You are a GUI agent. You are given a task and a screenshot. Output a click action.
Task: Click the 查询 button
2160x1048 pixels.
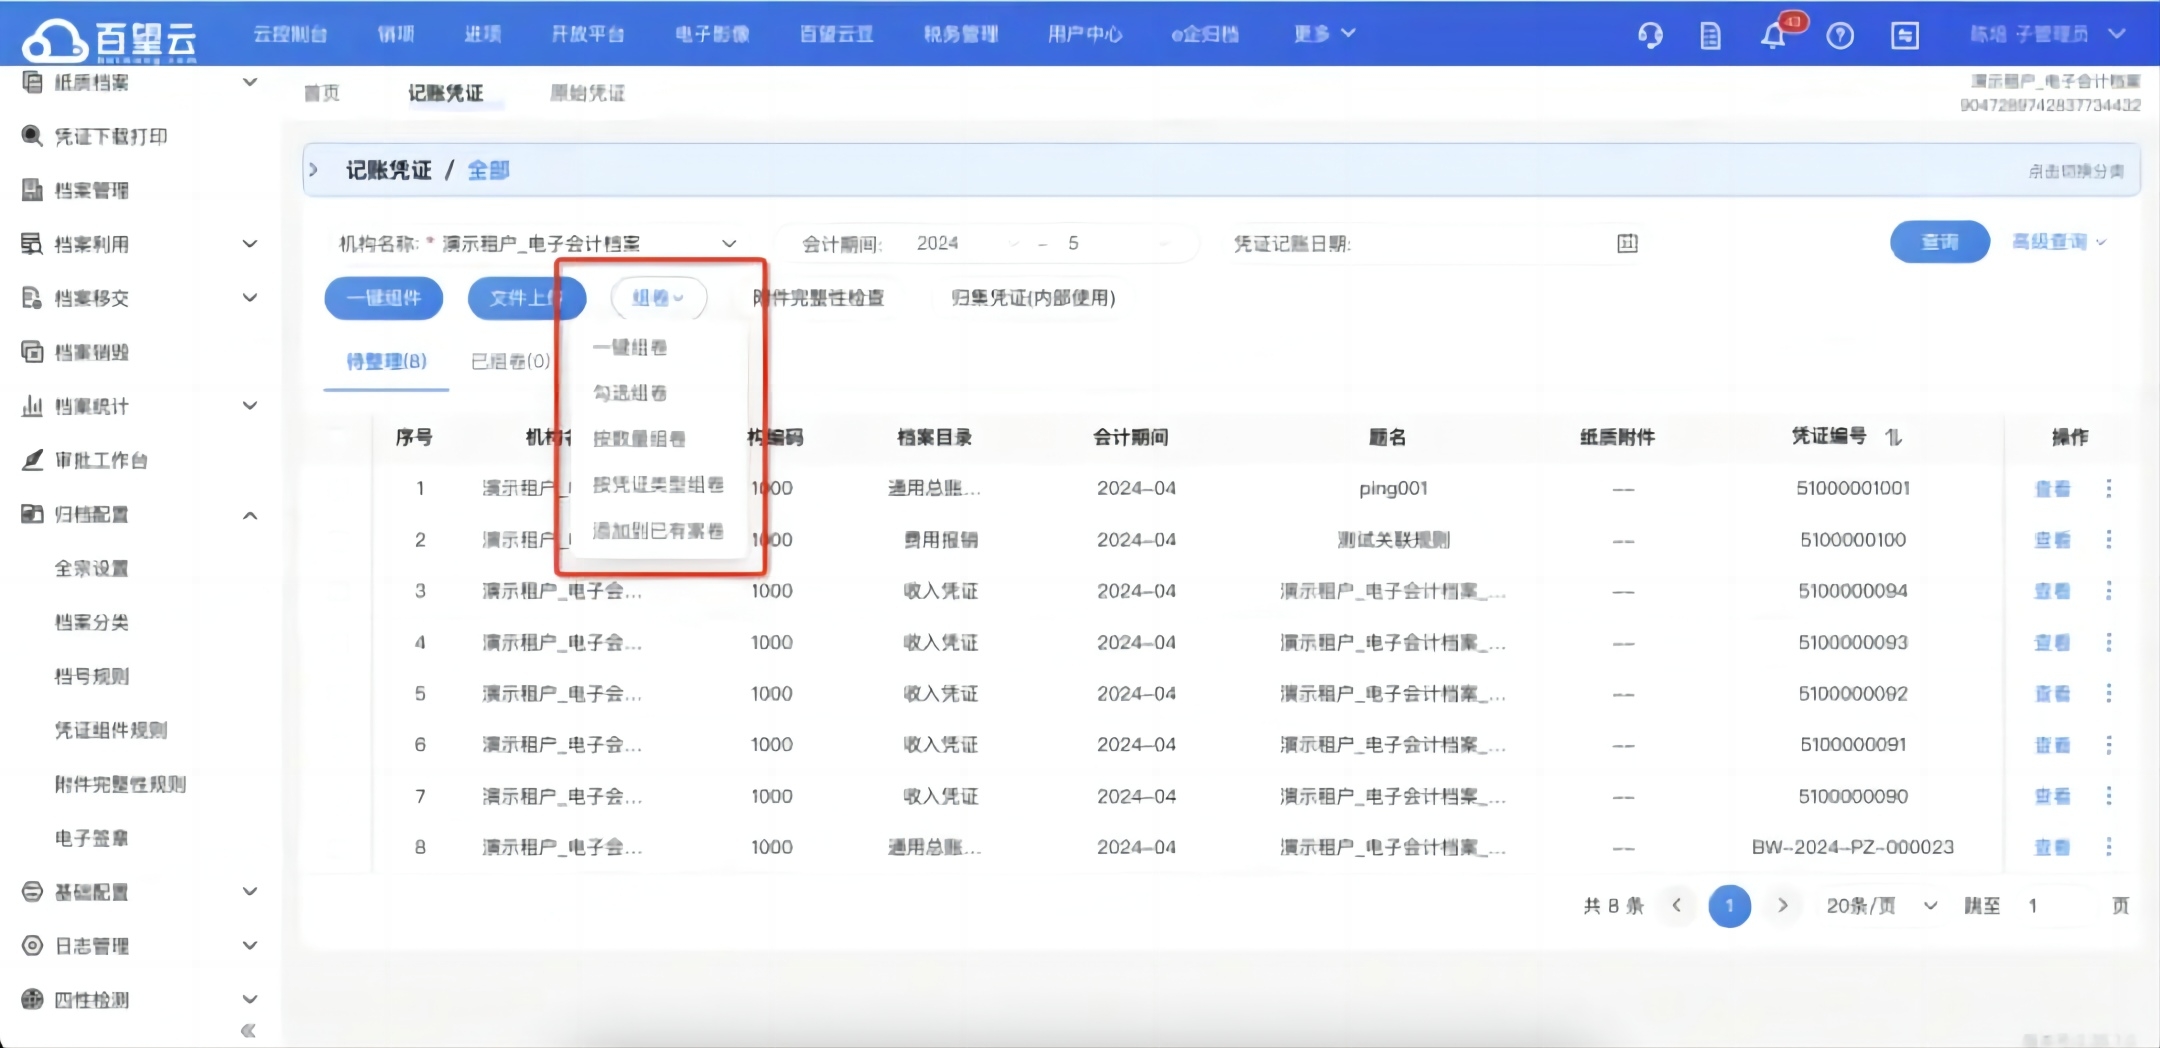click(1939, 242)
